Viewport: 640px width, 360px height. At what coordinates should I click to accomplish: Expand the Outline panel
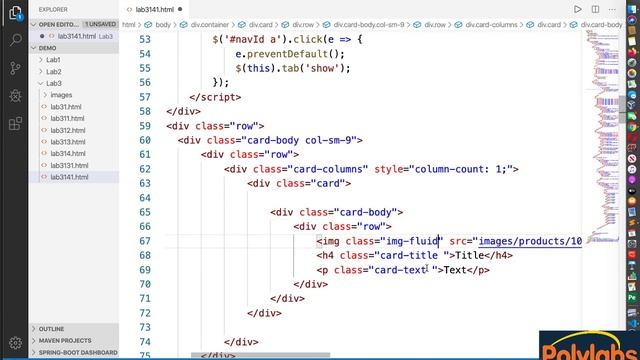pyautogui.click(x=33, y=329)
